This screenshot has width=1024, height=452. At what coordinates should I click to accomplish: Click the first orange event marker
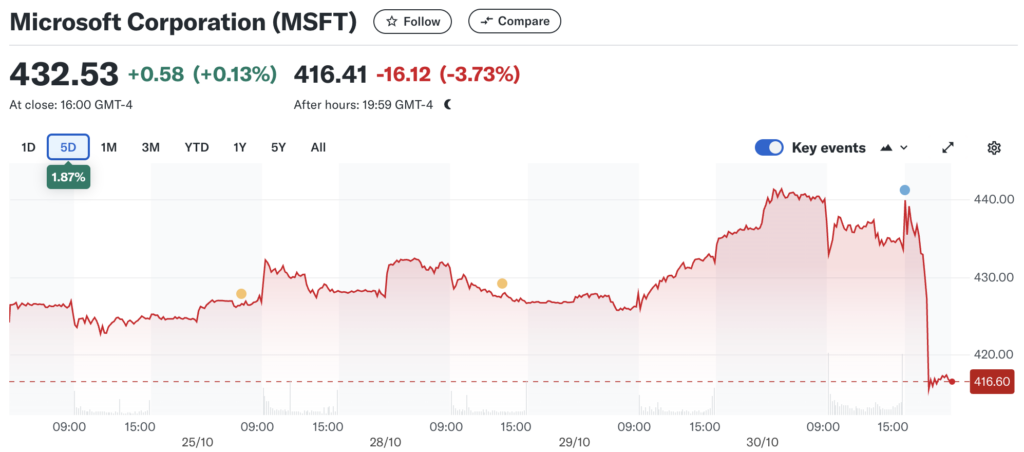click(241, 294)
